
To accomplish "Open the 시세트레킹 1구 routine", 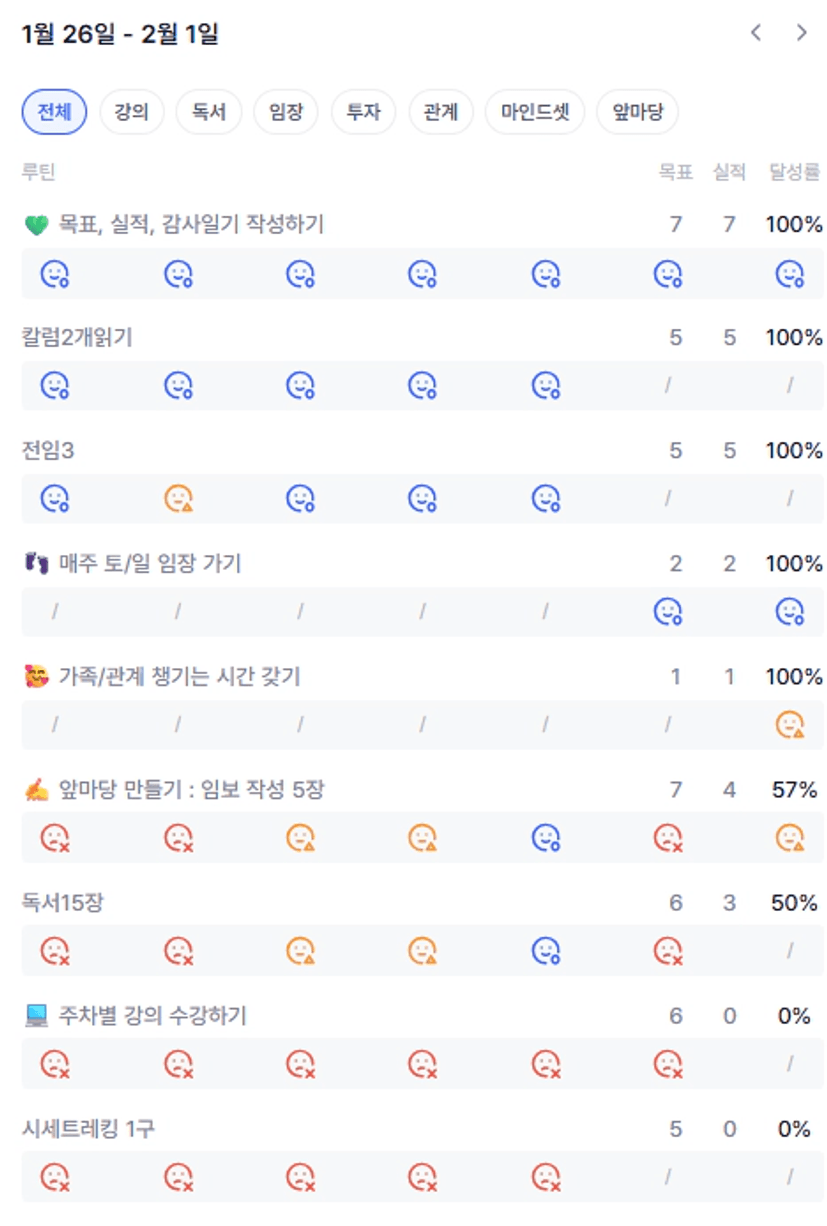I will point(88,1129).
